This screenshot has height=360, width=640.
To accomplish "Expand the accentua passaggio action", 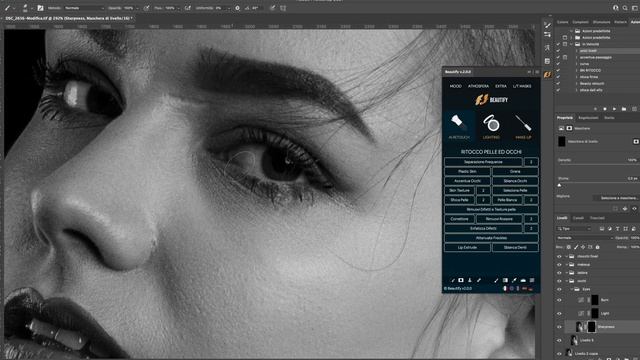I will click(x=576, y=57).
